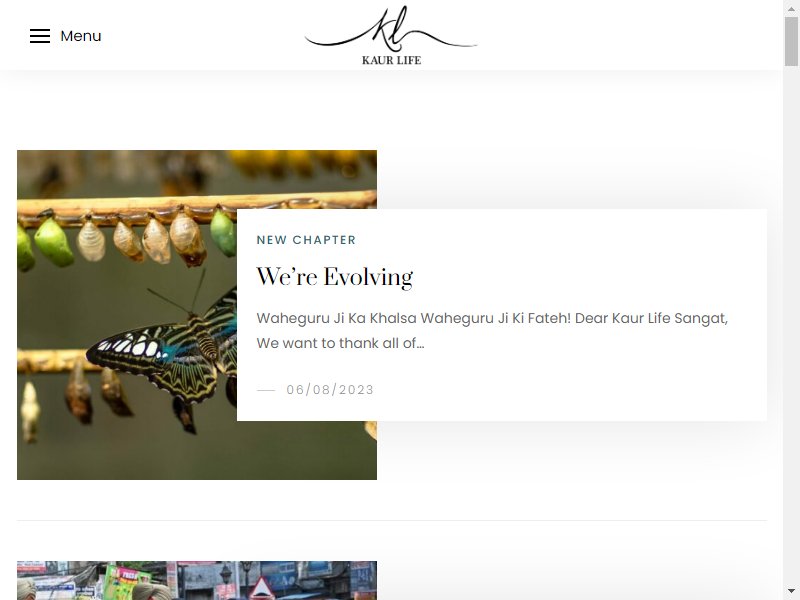Image resolution: width=800 pixels, height=600 pixels.
Task: Click the warning triangle sign in street photo
Action: click(261, 588)
